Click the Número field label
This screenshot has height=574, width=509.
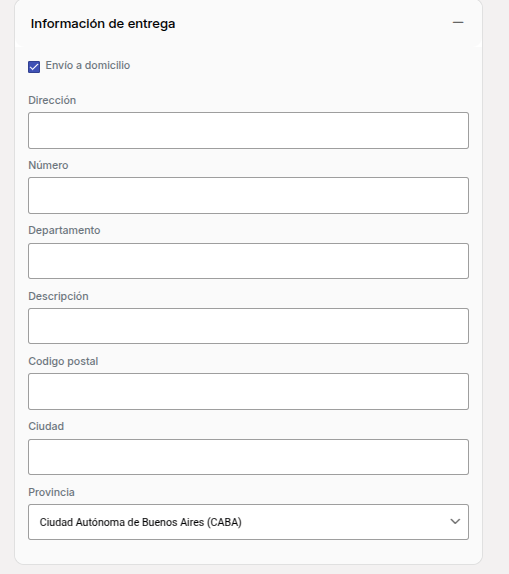[x=48, y=165]
